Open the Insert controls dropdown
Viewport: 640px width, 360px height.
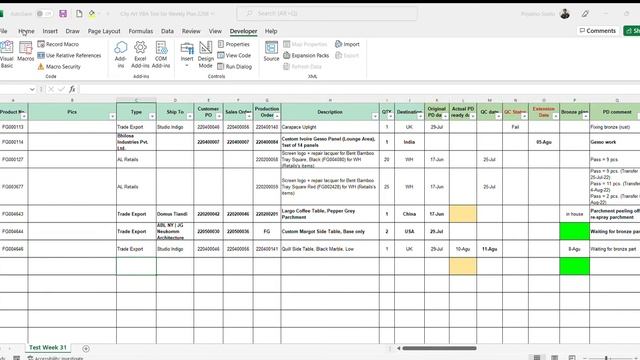(187, 54)
